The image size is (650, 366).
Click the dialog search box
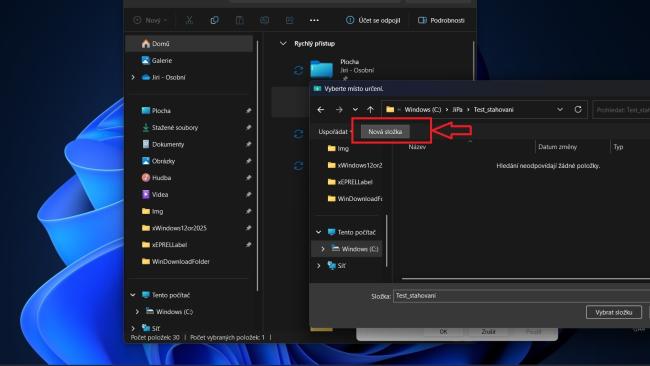tap(621, 110)
